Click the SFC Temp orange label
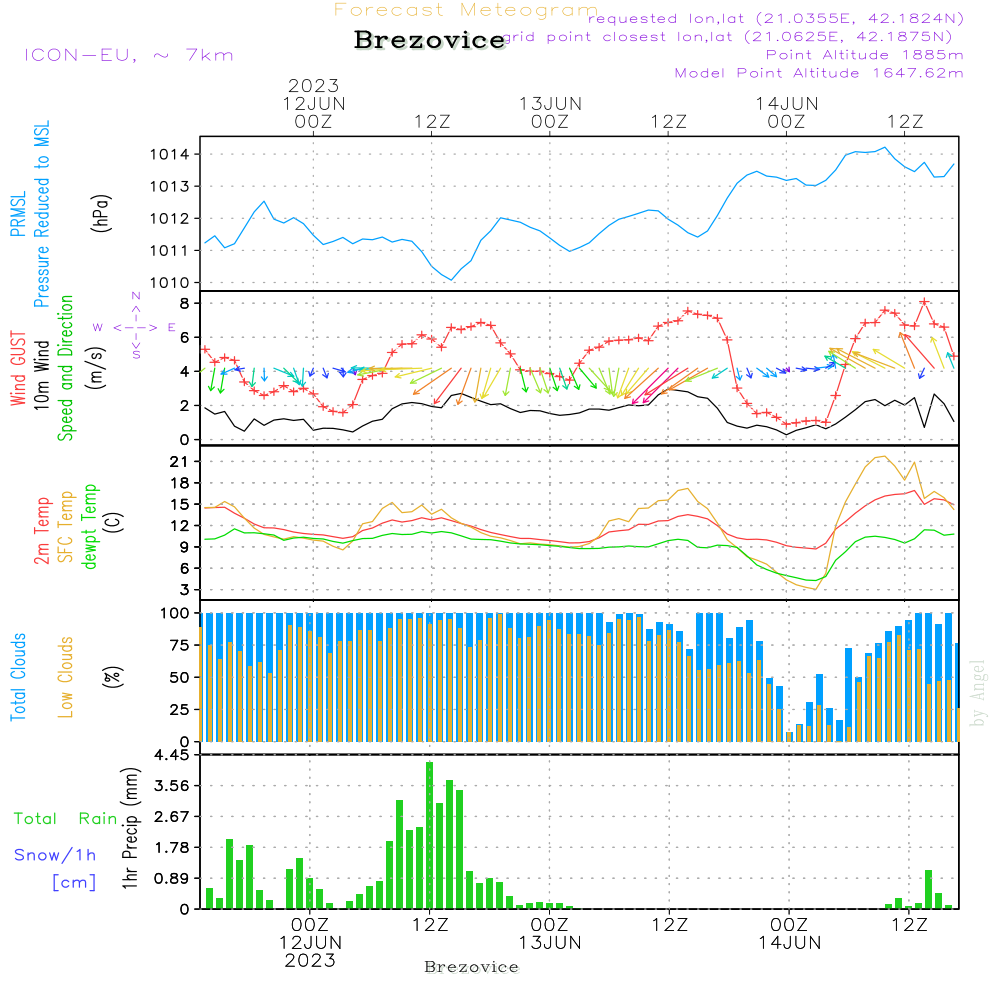The image size is (1000, 1000). (x=66, y=527)
